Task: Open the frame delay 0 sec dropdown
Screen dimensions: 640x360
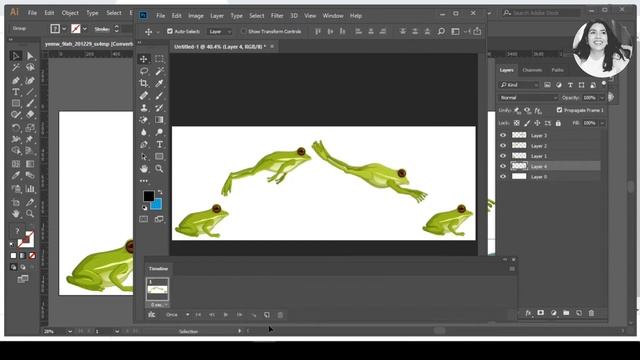Action: coord(158,305)
